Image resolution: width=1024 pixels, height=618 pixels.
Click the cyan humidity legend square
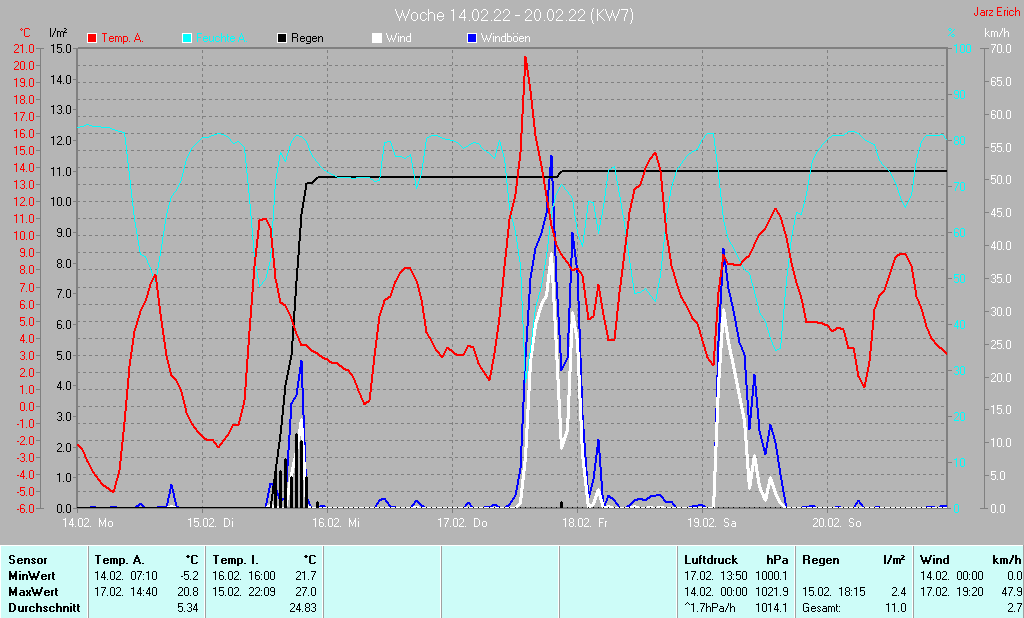tap(187, 38)
